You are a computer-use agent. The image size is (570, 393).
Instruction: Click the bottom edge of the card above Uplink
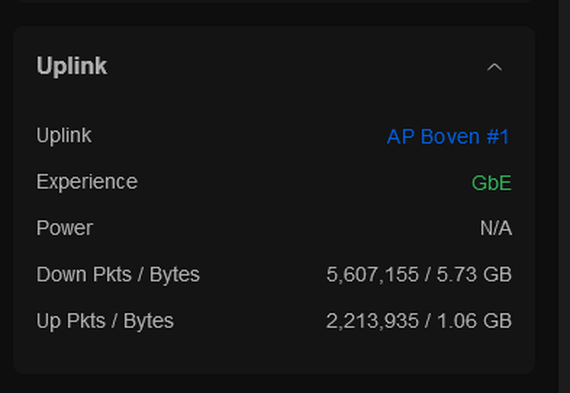tap(274, 1)
